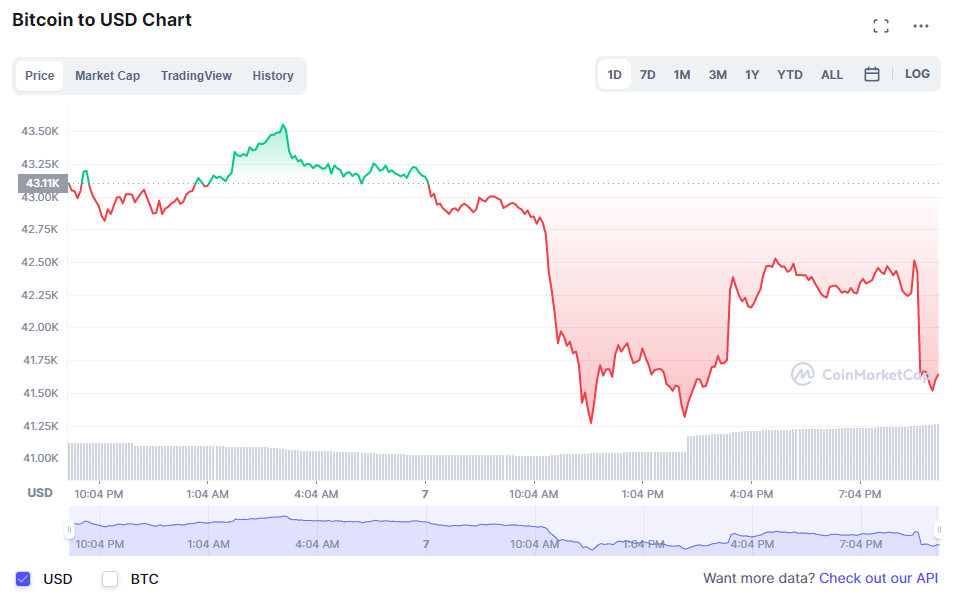963x609 pixels.
Task: Select the 7D time range
Action: (x=647, y=73)
